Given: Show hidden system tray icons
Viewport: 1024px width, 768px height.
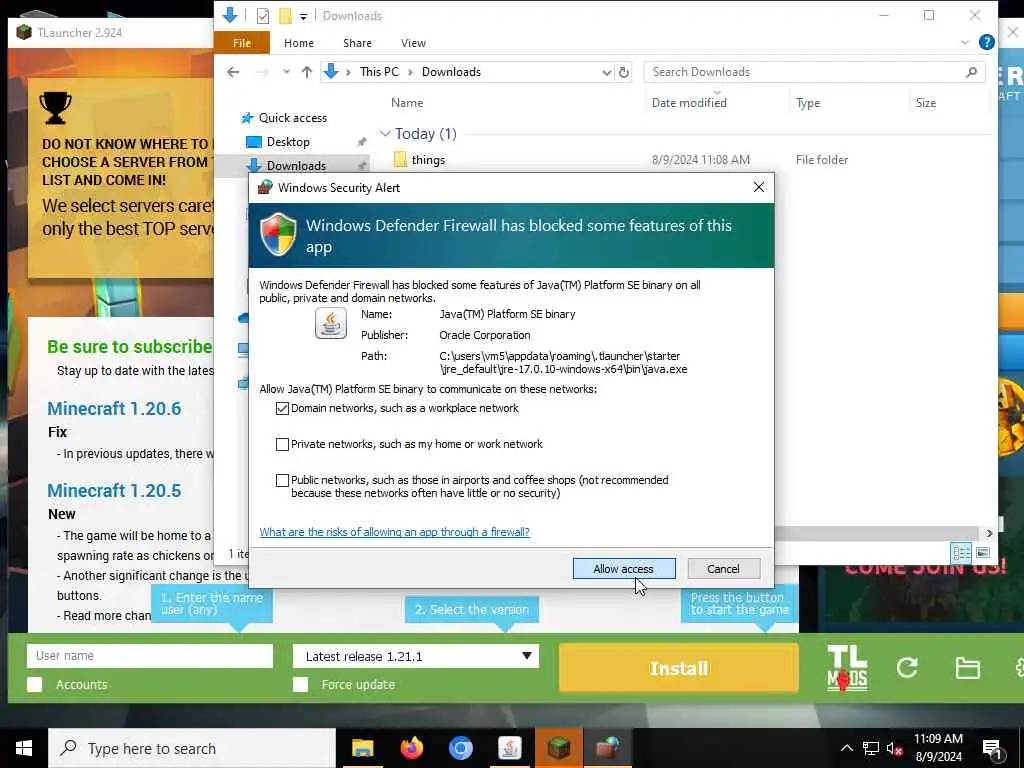Looking at the screenshot, I should 846,748.
